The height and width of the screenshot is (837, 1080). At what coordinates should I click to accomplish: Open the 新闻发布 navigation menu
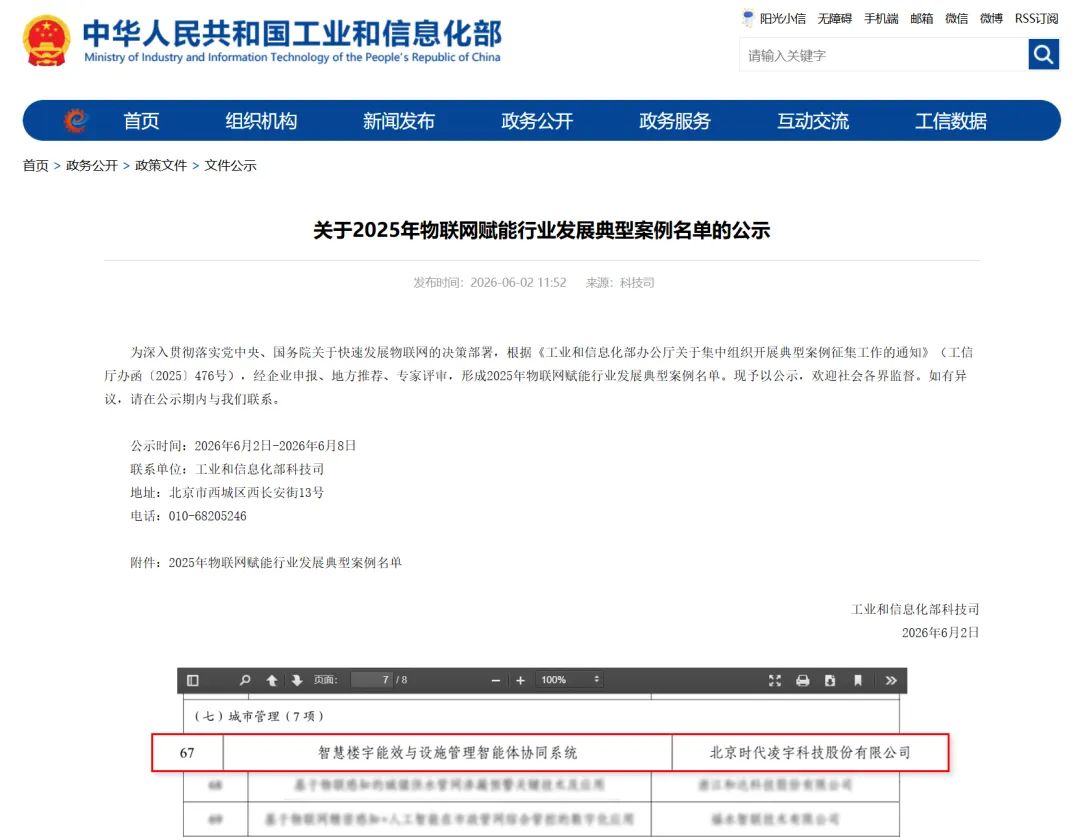pos(399,121)
